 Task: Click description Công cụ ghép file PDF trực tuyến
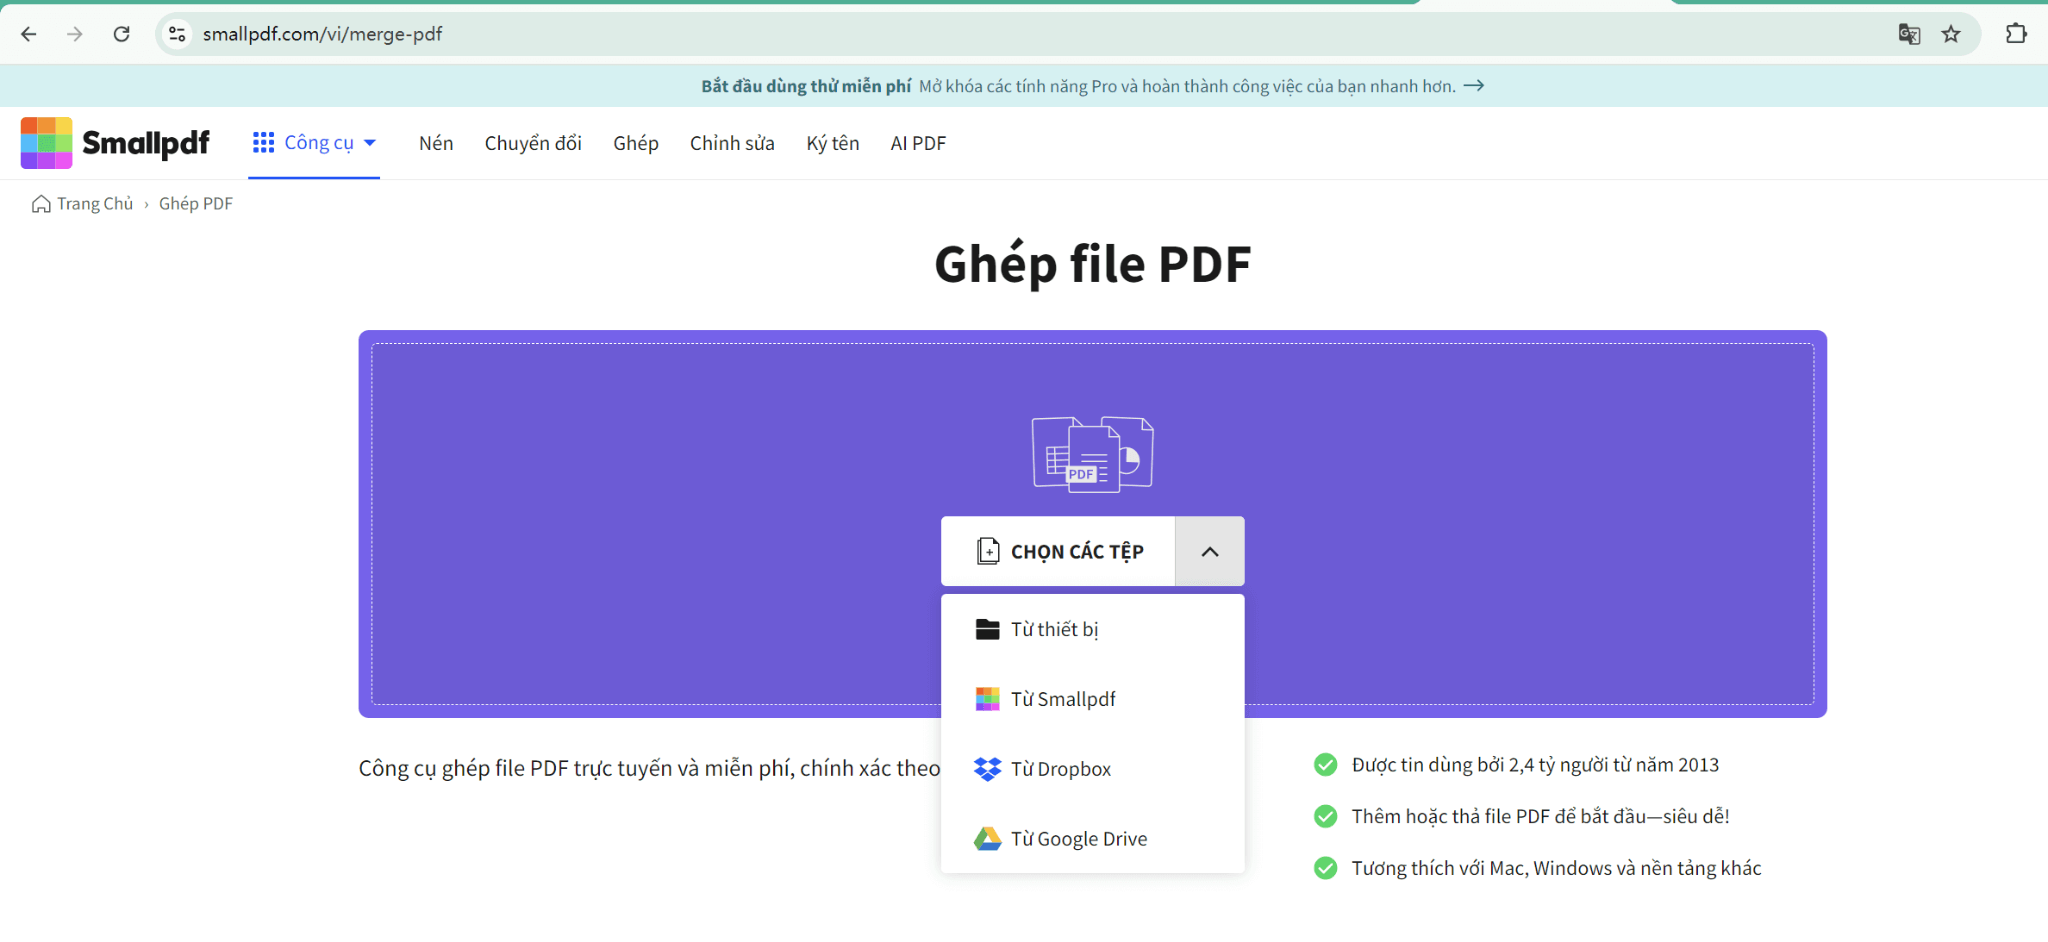tap(649, 768)
